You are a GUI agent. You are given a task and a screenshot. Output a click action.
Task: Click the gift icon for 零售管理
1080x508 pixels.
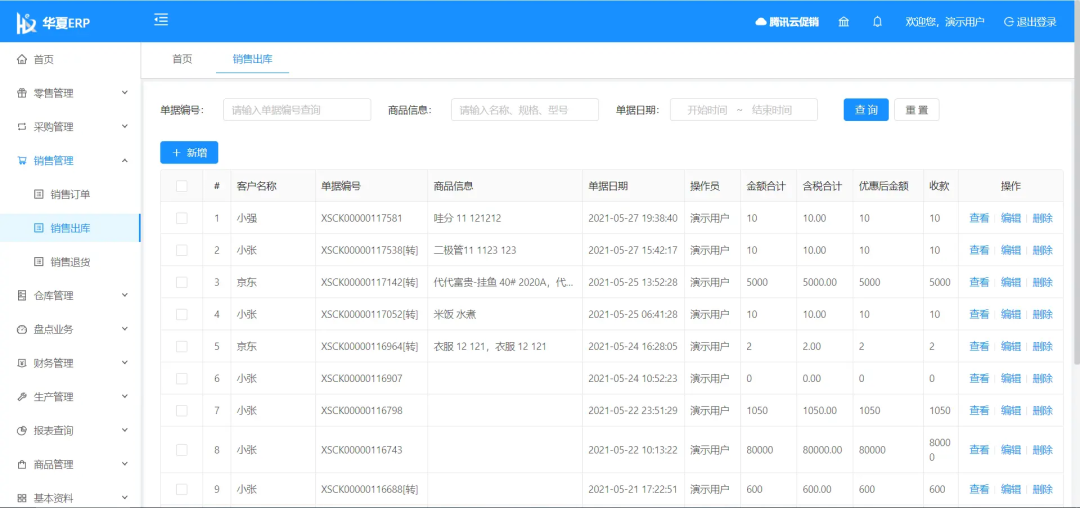point(21,94)
